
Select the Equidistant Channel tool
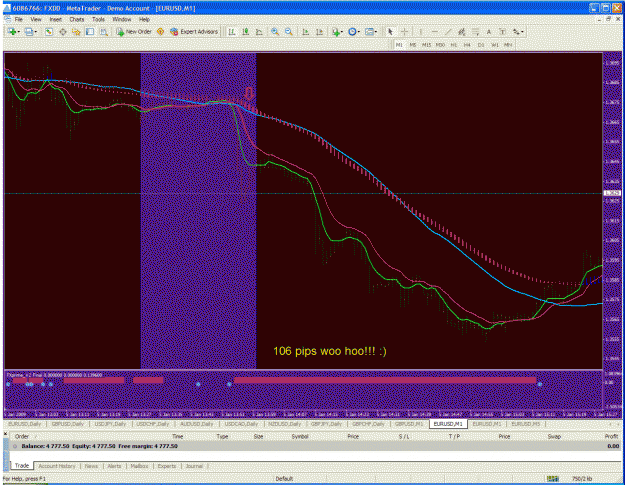(x=462, y=32)
